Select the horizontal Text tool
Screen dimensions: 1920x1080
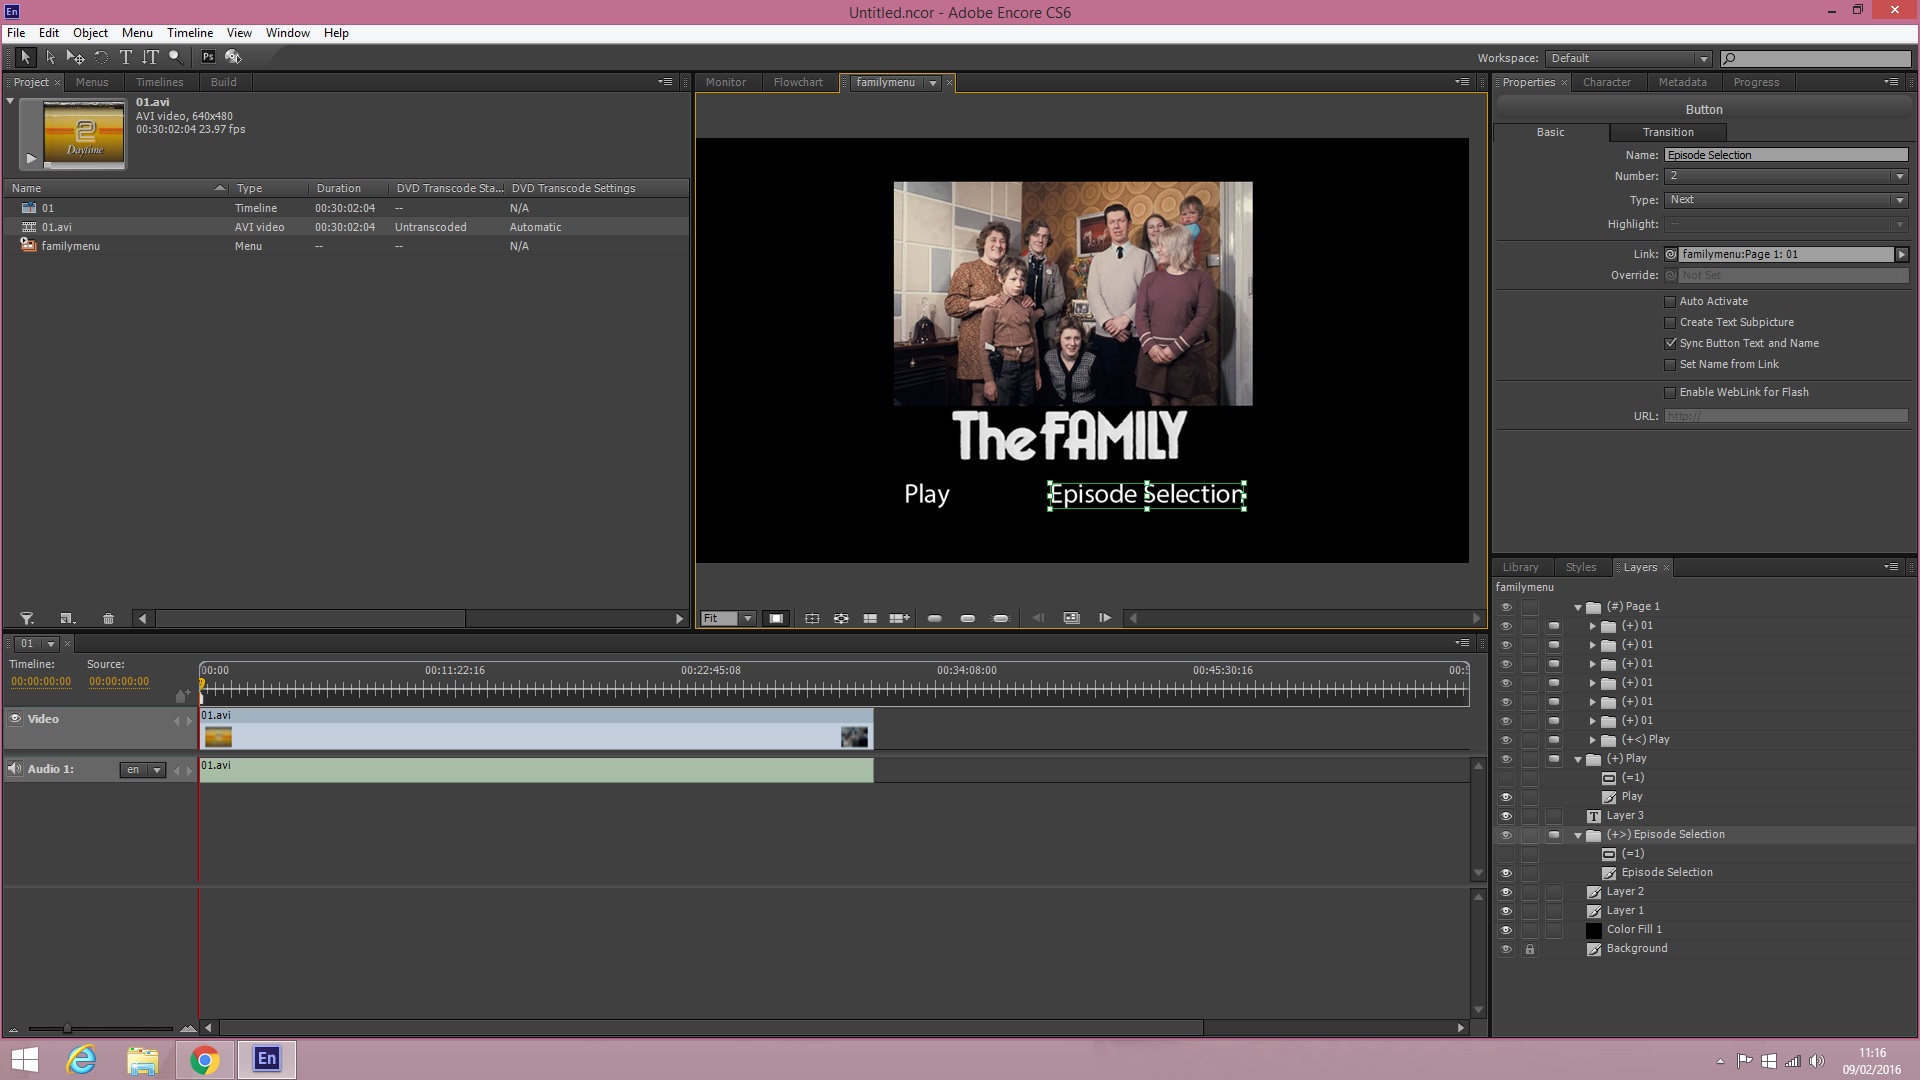[x=126, y=57]
